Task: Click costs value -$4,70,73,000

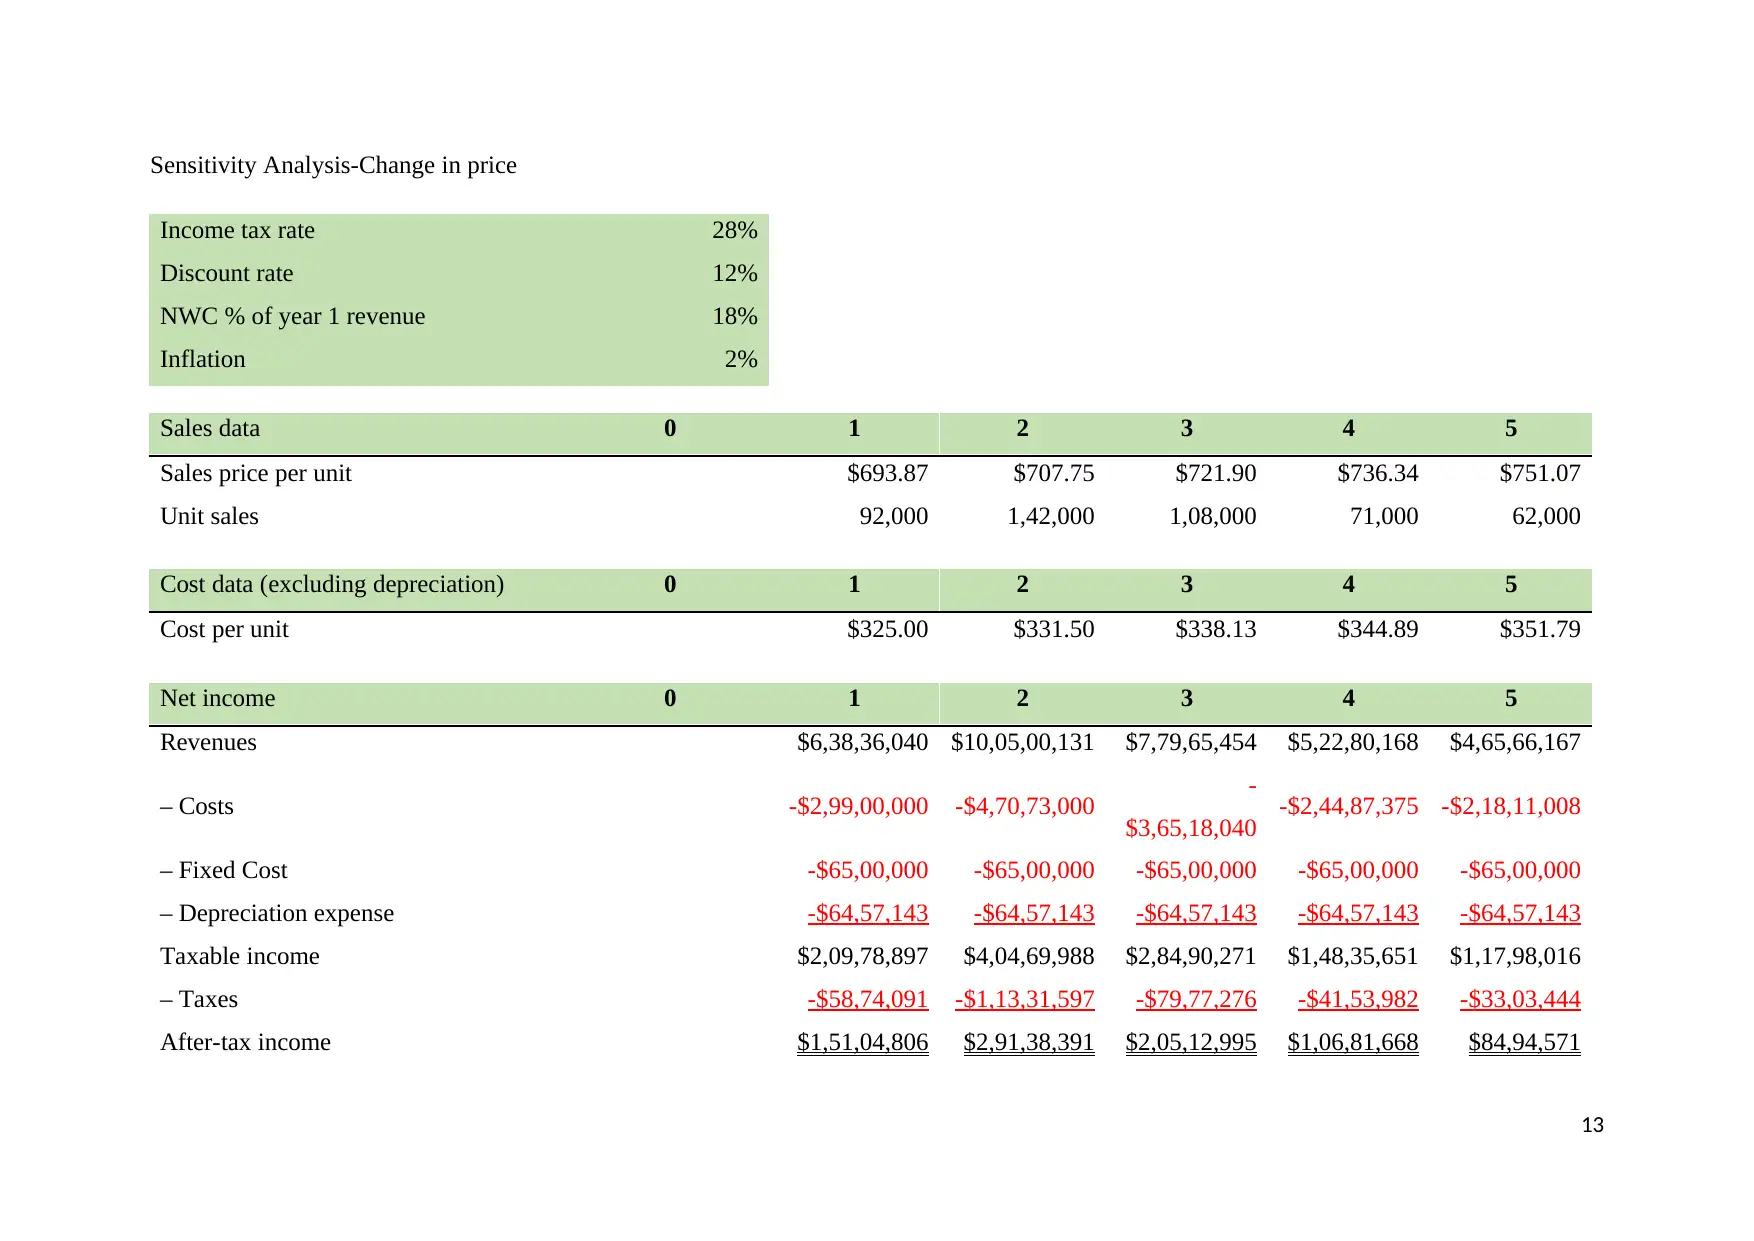Action: pyautogui.click(x=1024, y=806)
